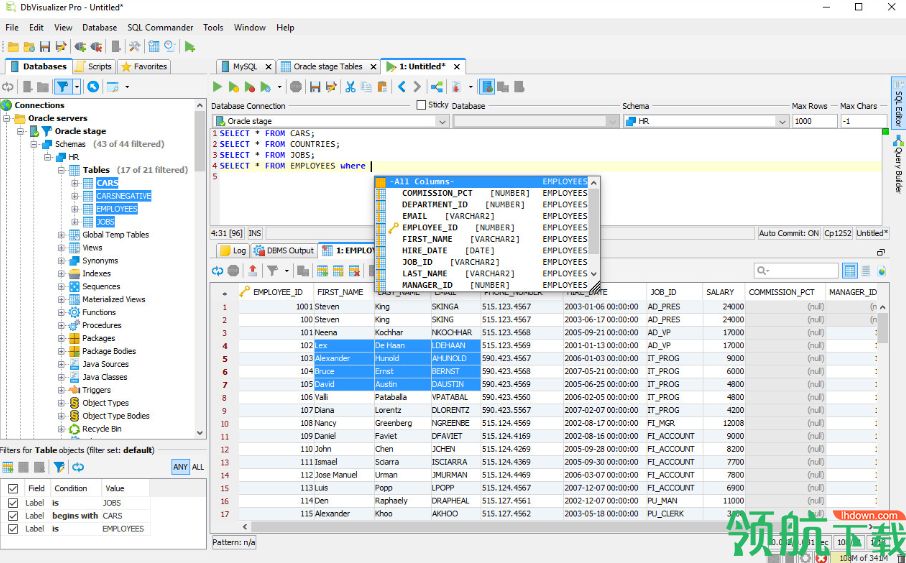Open the Tools menu
Screen dimensions: 906x563
click(x=213, y=27)
